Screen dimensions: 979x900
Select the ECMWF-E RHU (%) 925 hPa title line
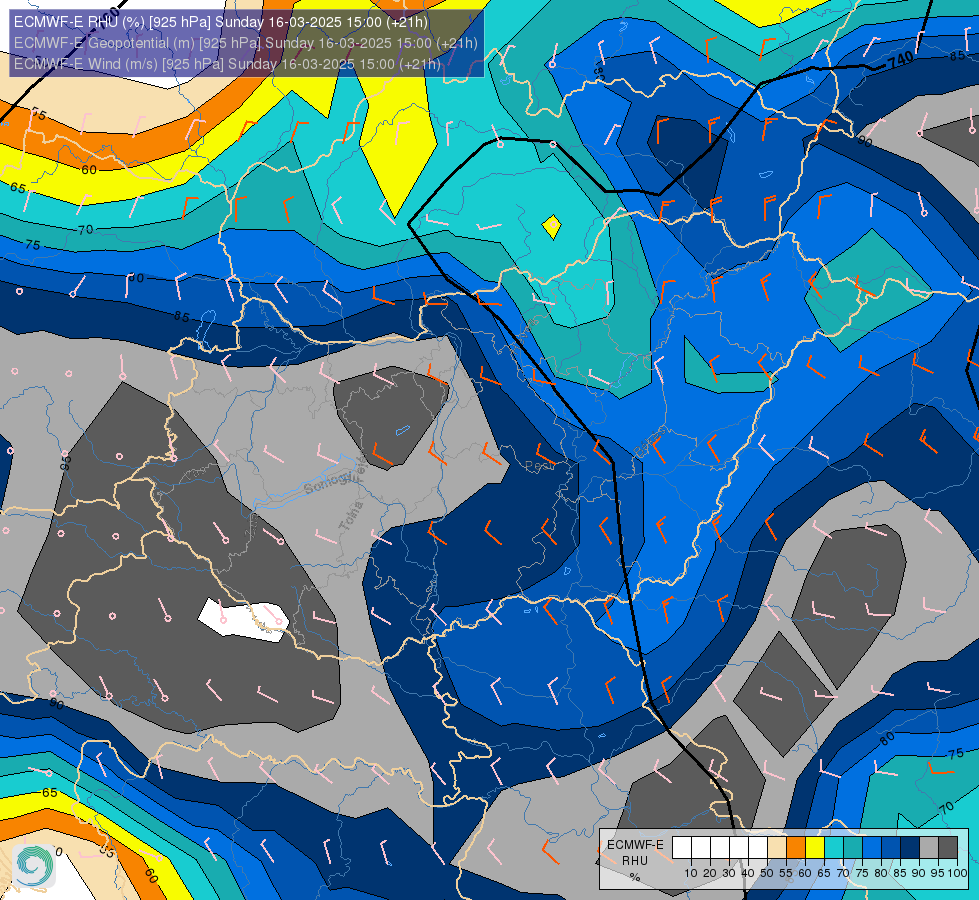(x=220, y=22)
